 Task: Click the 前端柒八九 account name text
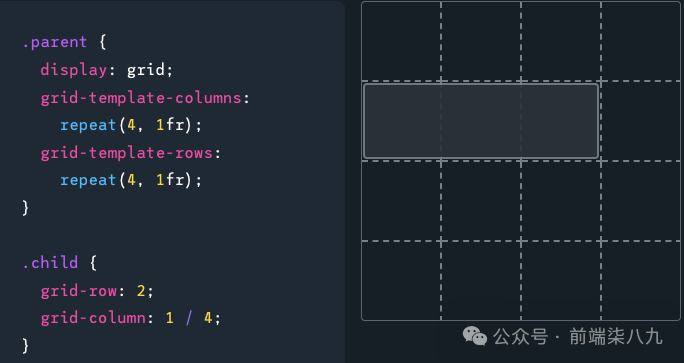[x=616, y=336]
